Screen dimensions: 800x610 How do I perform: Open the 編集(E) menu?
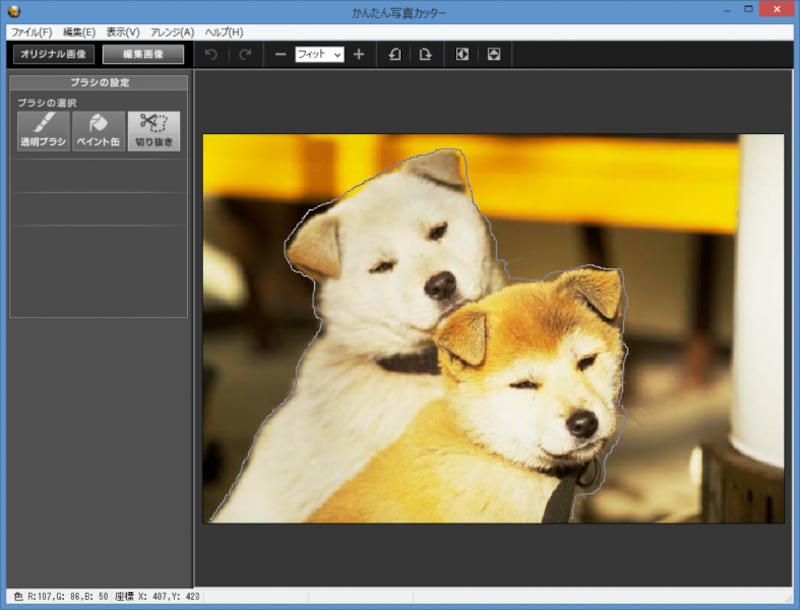(79, 32)
